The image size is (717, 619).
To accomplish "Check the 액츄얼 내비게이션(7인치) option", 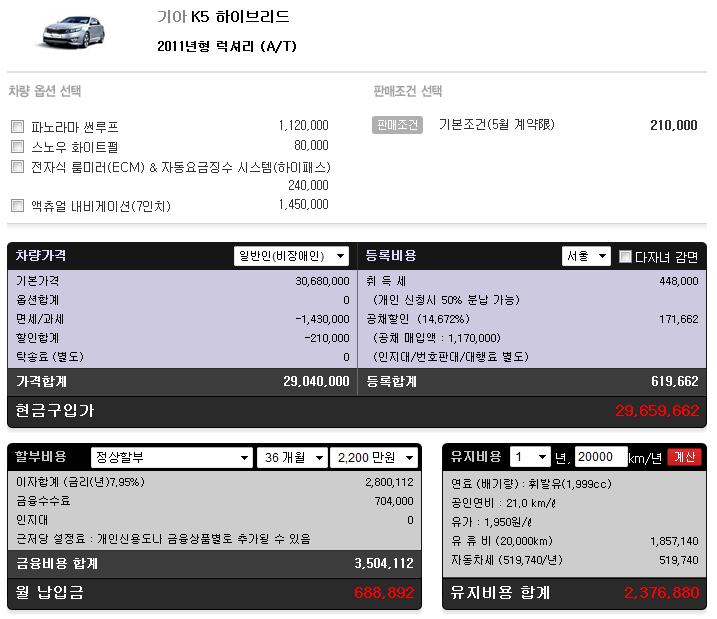I will [x=17, y=205].
